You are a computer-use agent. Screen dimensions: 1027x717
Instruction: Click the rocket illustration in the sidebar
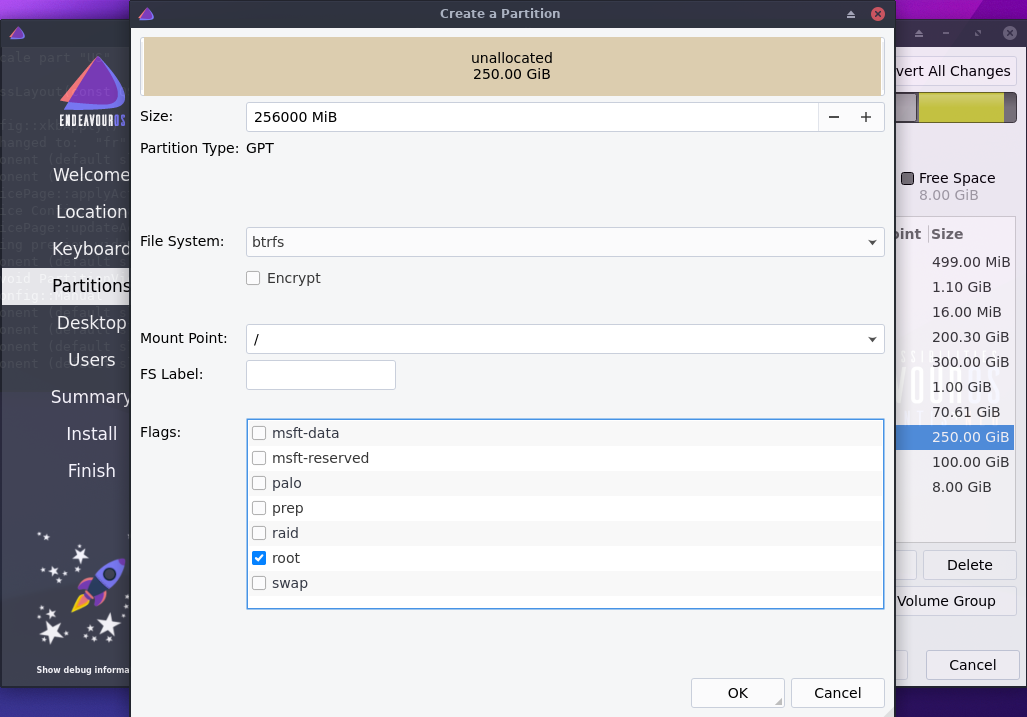[x=98, y=585]
